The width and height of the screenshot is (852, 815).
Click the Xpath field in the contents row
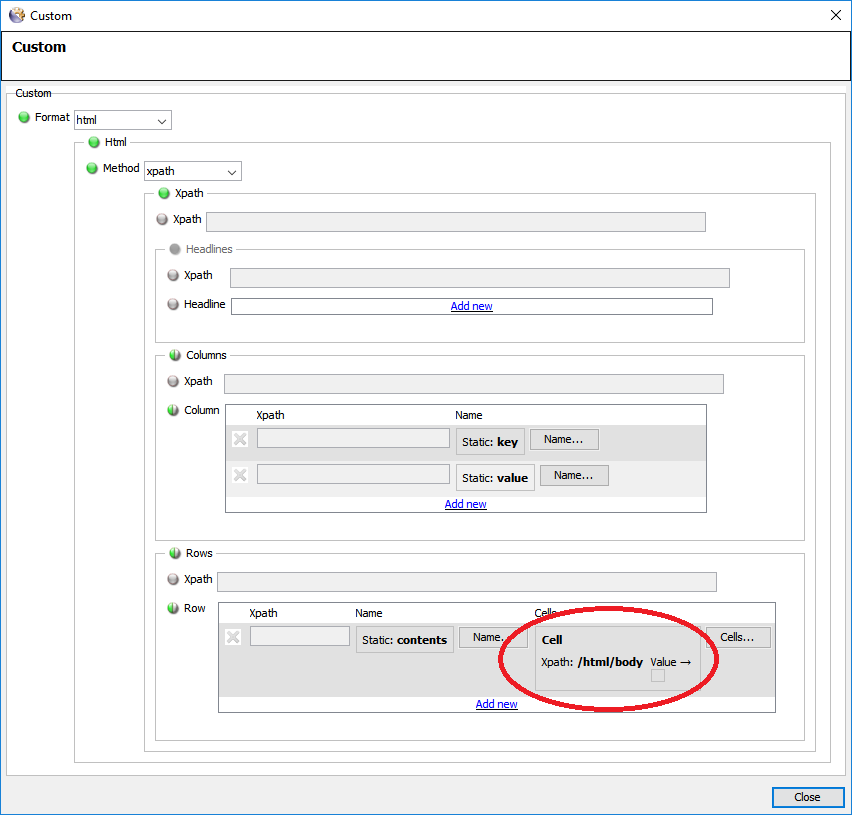coord(299,636)
